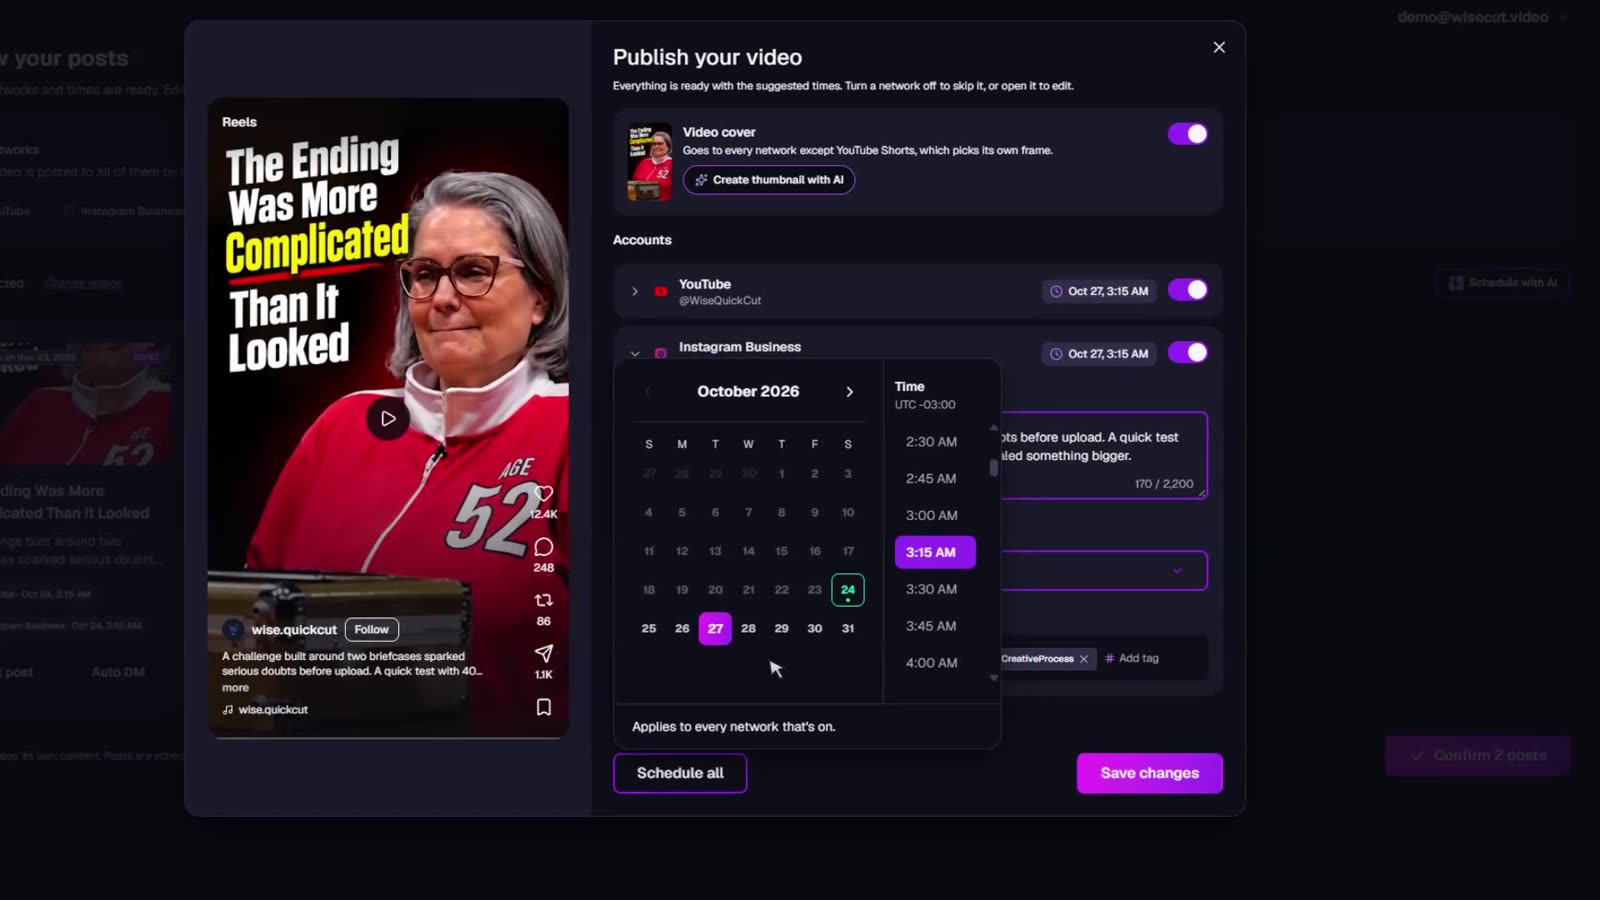Close the Publish your video dialog
This screenshot has height=900, width=1600.
click(1219, 47)
